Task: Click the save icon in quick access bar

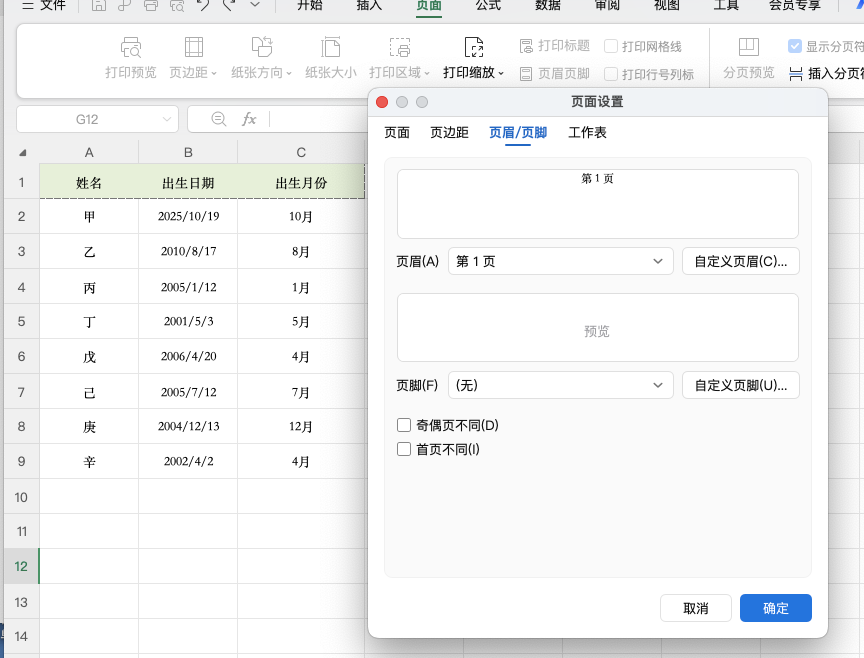Action: click(99, 6)
